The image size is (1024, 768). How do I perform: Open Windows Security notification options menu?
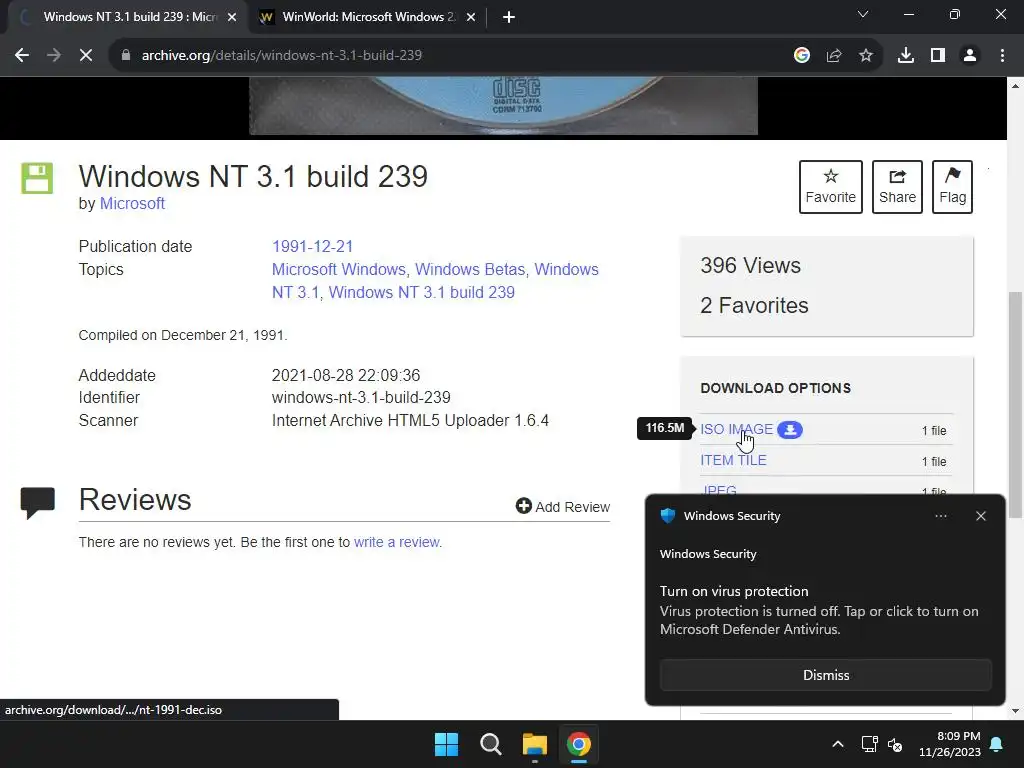[x=940, y=516]
